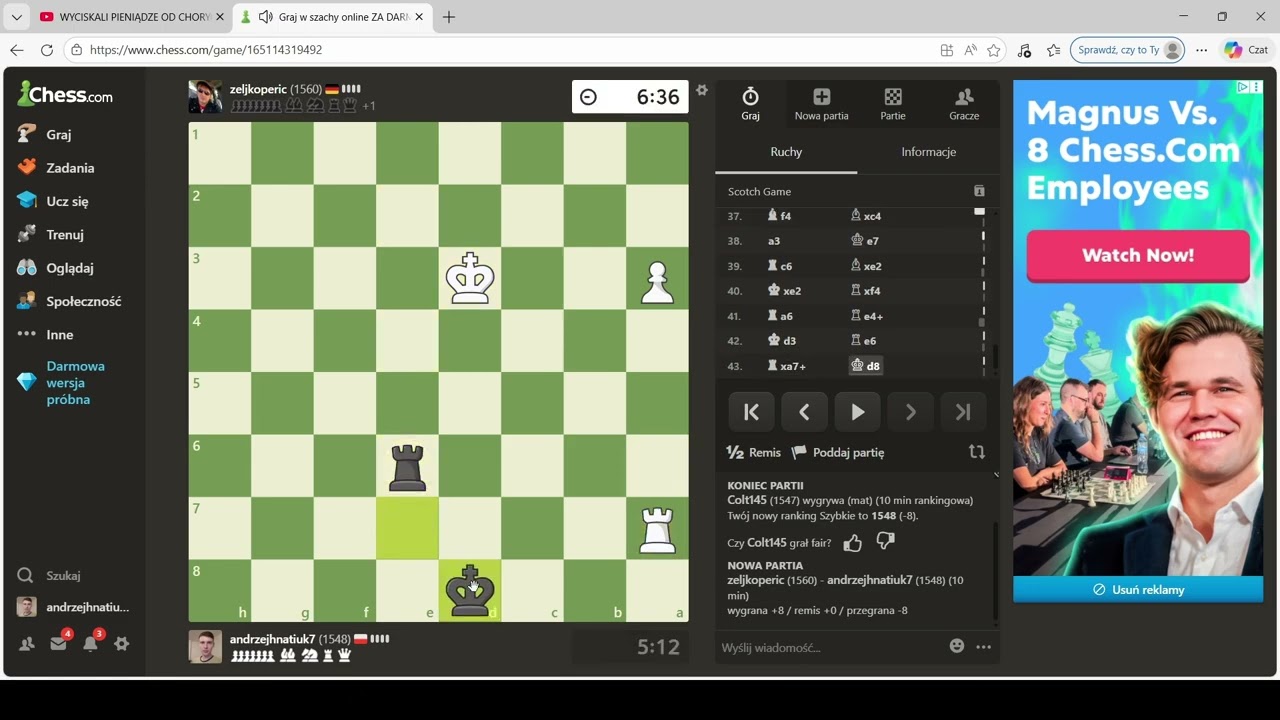Screen dimensions: 1280x720
Task: Select move 37 Bxc4 in move list
Action: [866, 216]
